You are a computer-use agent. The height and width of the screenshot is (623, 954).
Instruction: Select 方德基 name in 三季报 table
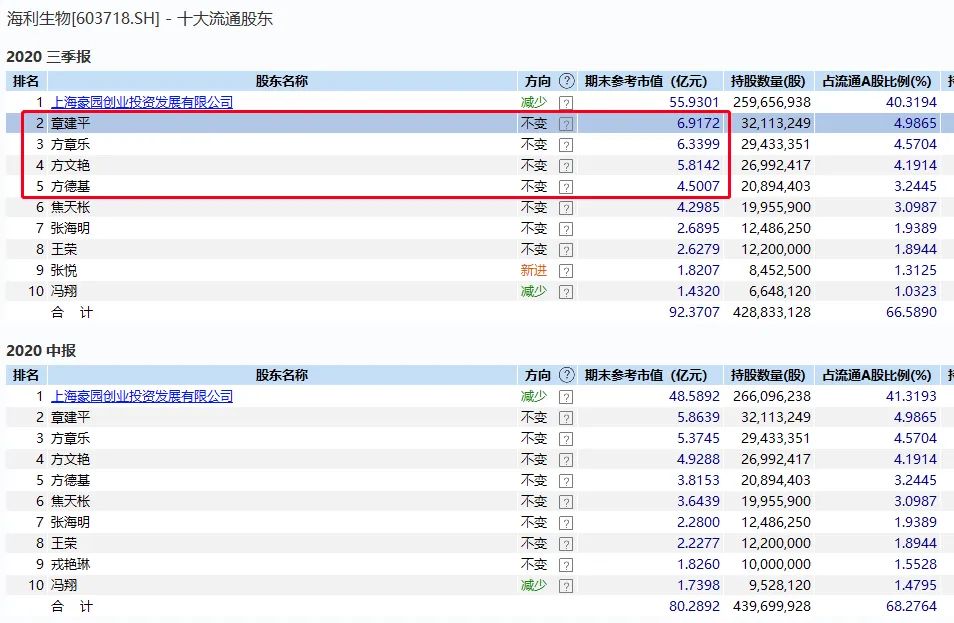pos(71,186)
